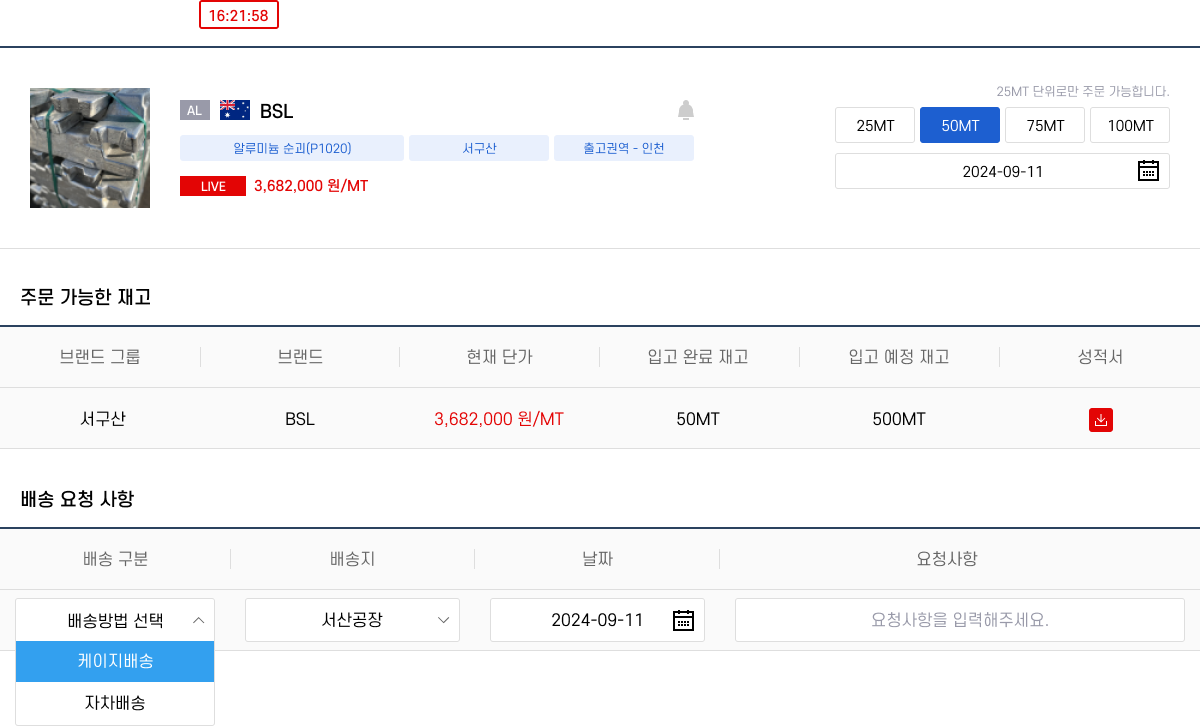
Task: Click the 알루미늄 순괴(P1020) tag
Action: click(x=292, y=148)
